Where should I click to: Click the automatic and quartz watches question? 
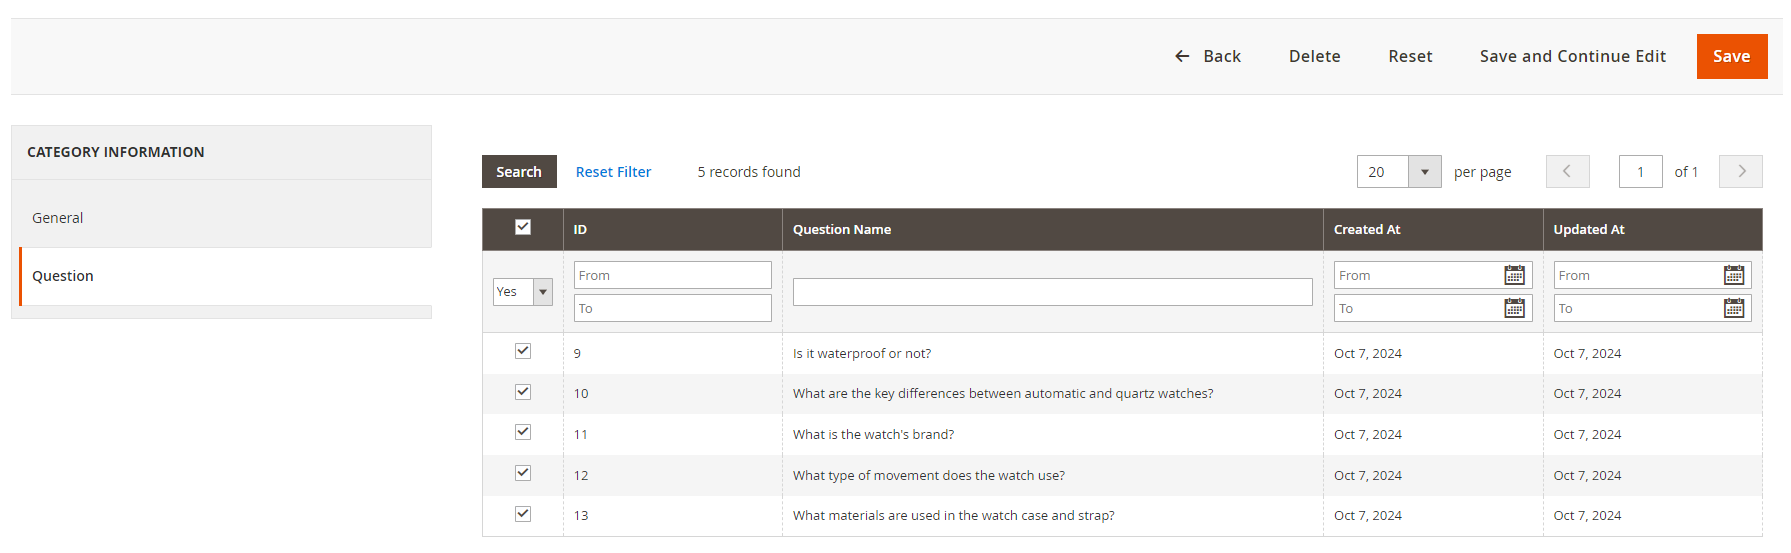click(x=1003, y=394)
